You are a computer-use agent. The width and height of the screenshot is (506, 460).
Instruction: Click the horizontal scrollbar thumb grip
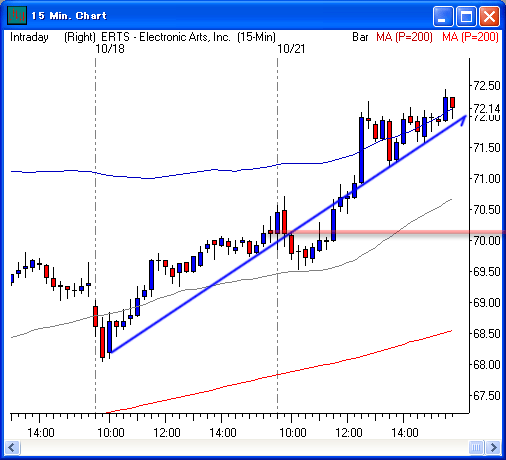coord(476,447)
